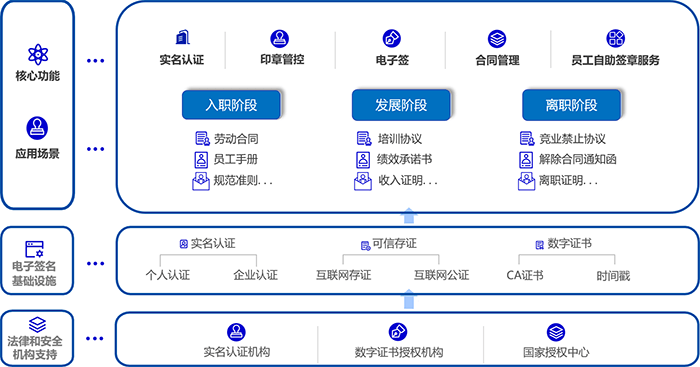Select the 应用场景 label in left panel
This screenshot has height=367, width=700.
click(x=38, y=154)
